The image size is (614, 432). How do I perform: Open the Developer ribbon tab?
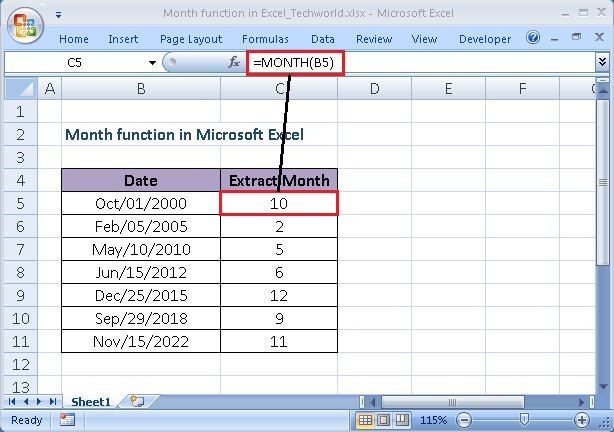tap(485, 39)
